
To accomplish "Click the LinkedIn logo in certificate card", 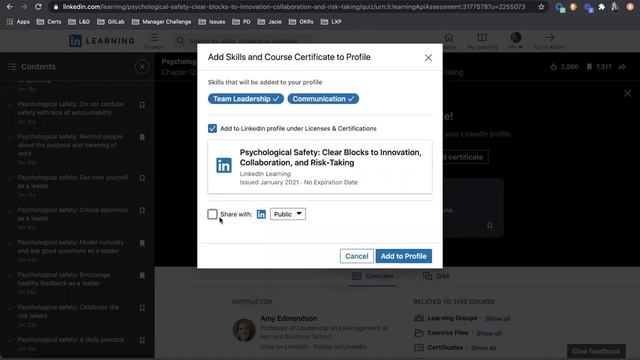I will point(224,165).
